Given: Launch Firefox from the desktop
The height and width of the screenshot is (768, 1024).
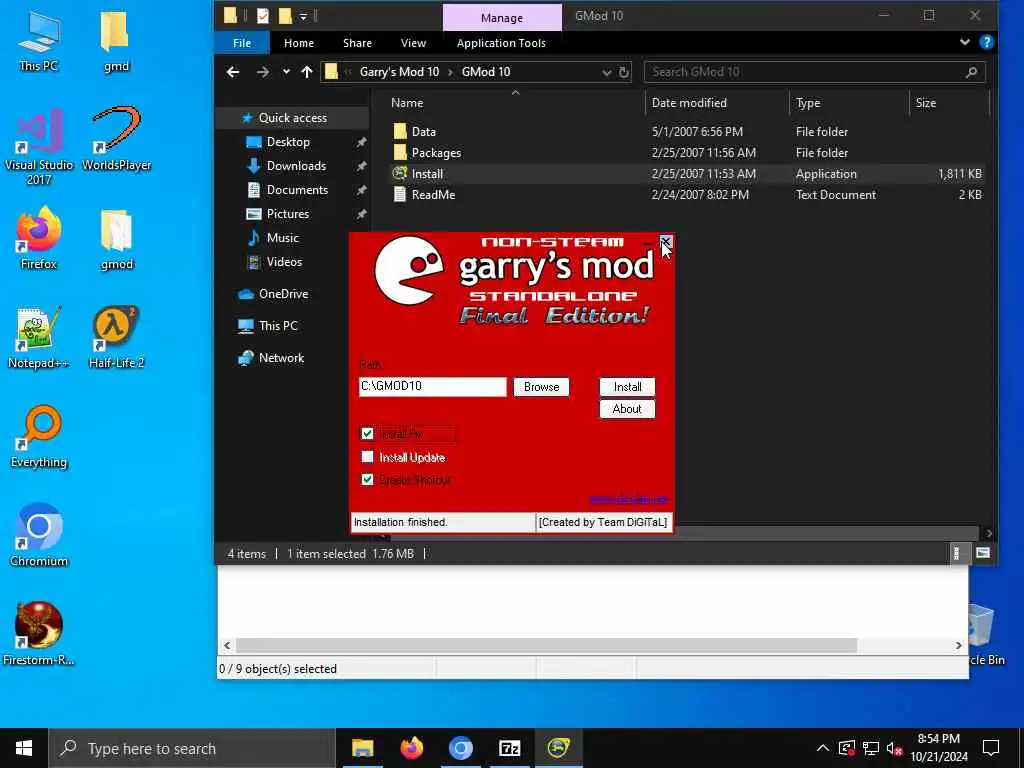Looking at the screenshot, I should 39,238.
